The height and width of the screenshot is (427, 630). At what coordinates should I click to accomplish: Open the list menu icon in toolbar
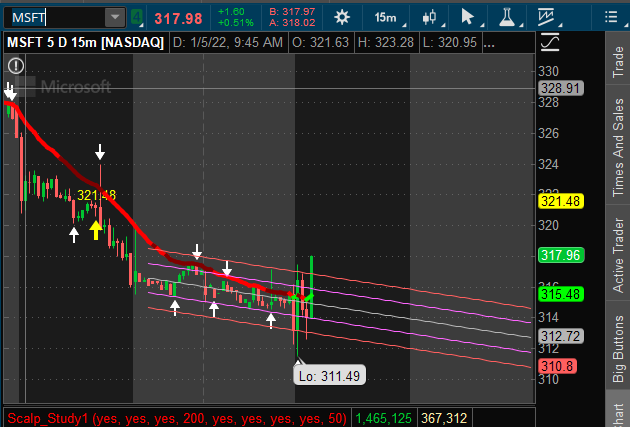611,17
